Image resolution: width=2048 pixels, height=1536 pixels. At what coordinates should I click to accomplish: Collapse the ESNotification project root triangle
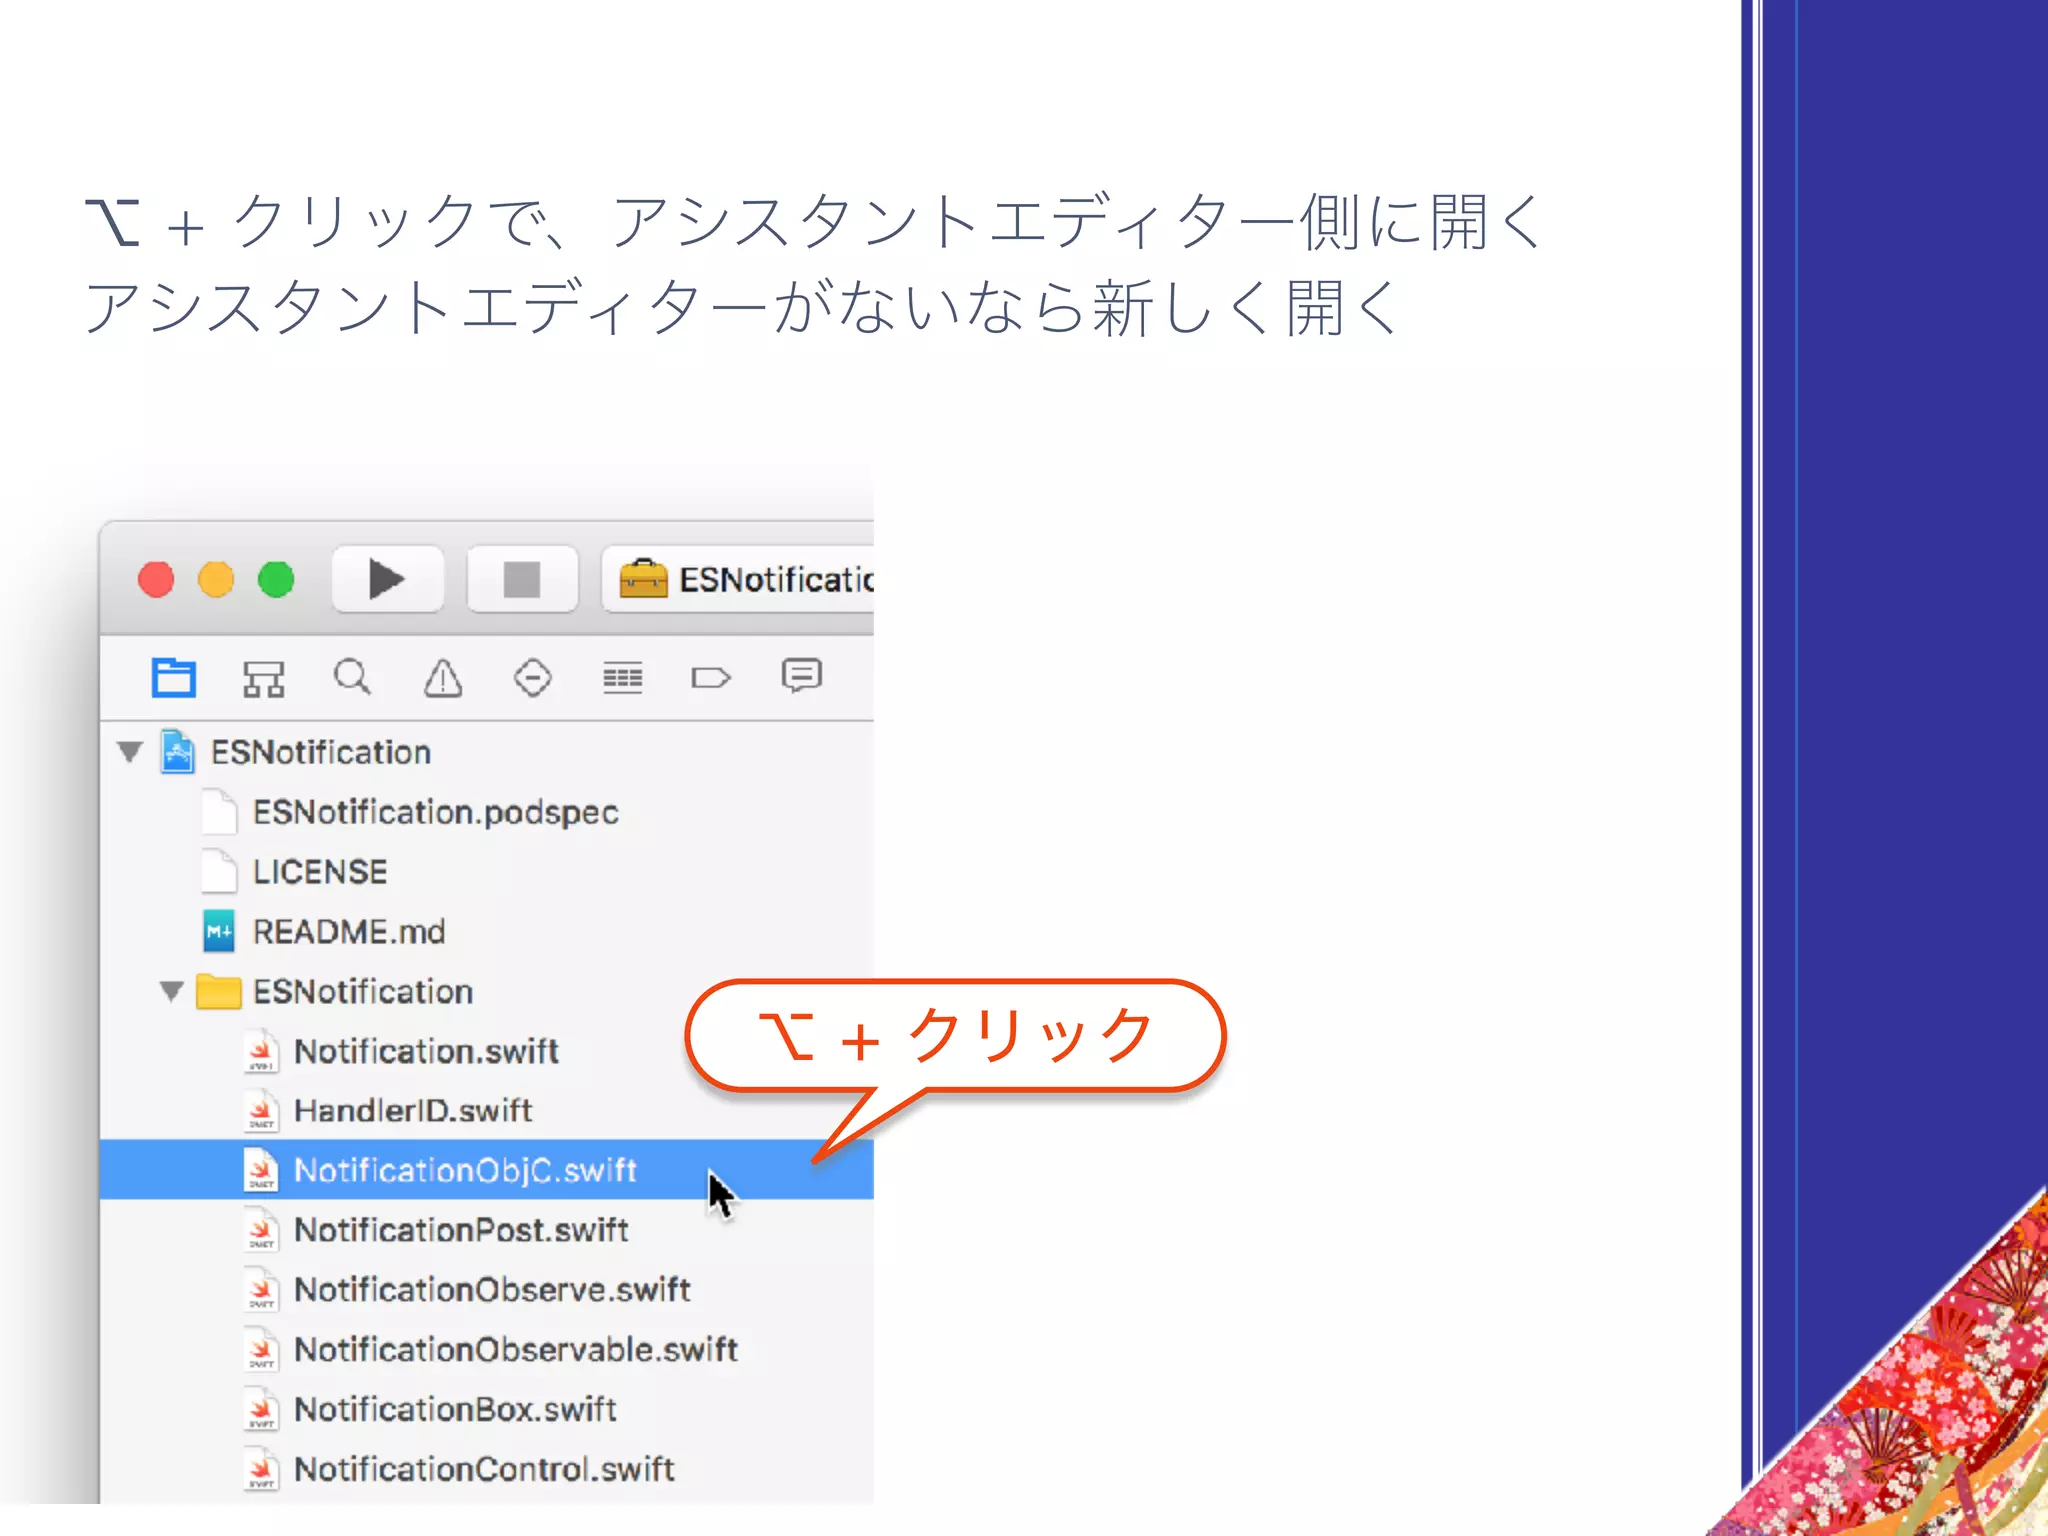(x=130, y=751)
